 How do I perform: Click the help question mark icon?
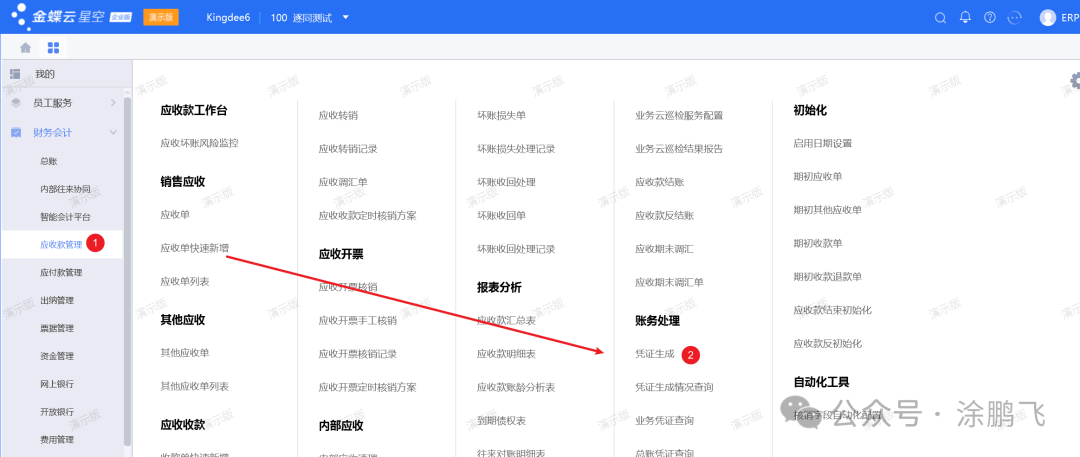990,17
